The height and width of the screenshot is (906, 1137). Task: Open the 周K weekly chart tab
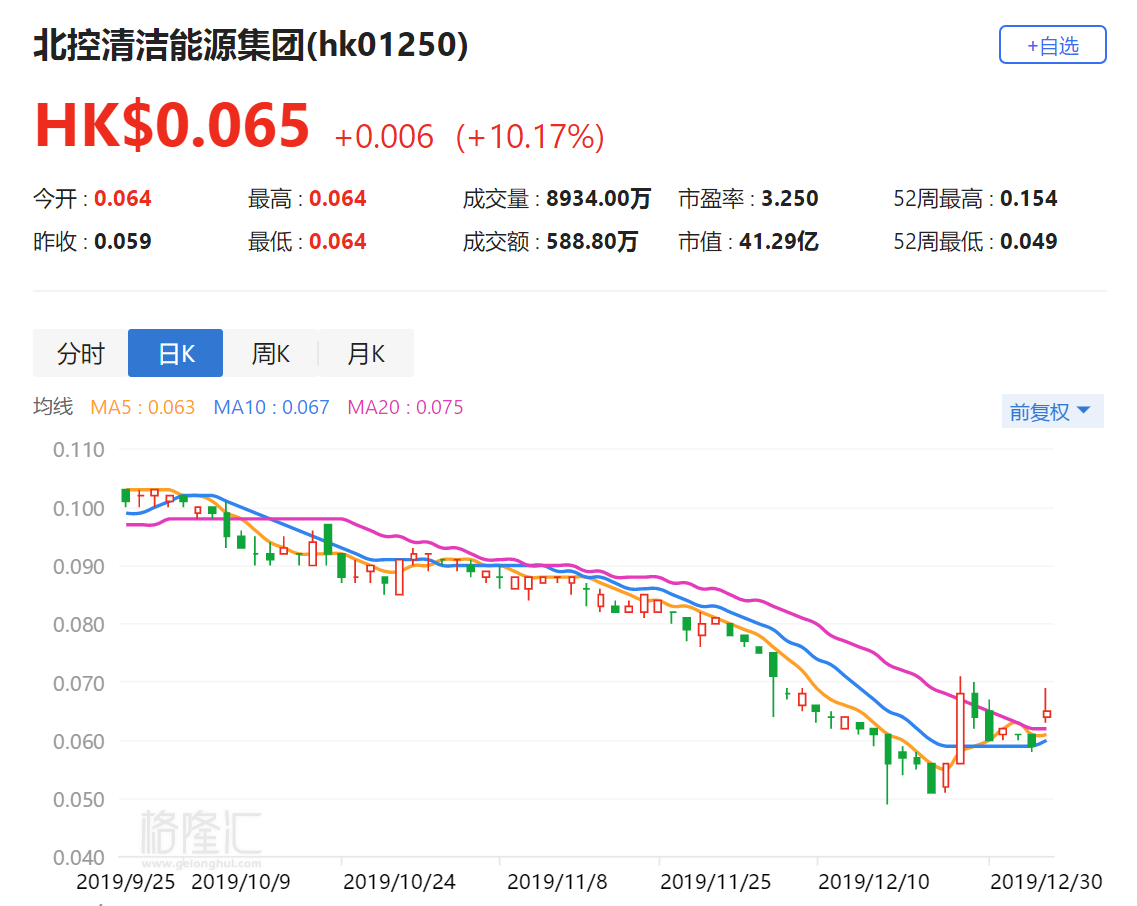click(x=270, y=353)
